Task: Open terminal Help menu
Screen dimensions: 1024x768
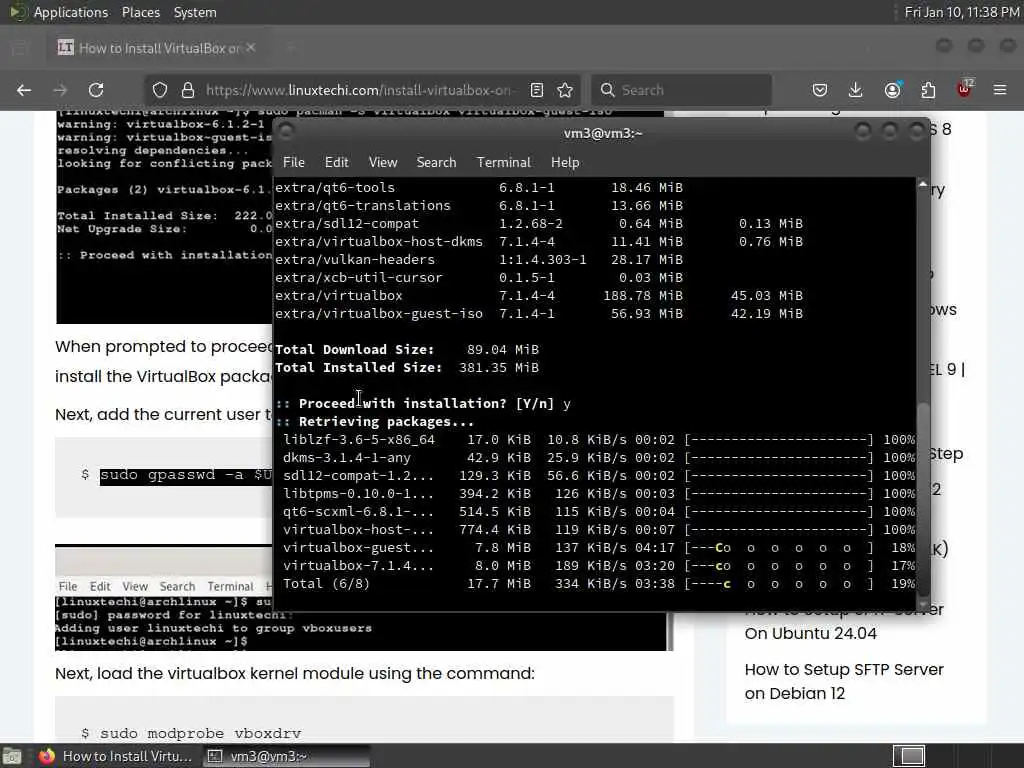Action: pos(565,162)
